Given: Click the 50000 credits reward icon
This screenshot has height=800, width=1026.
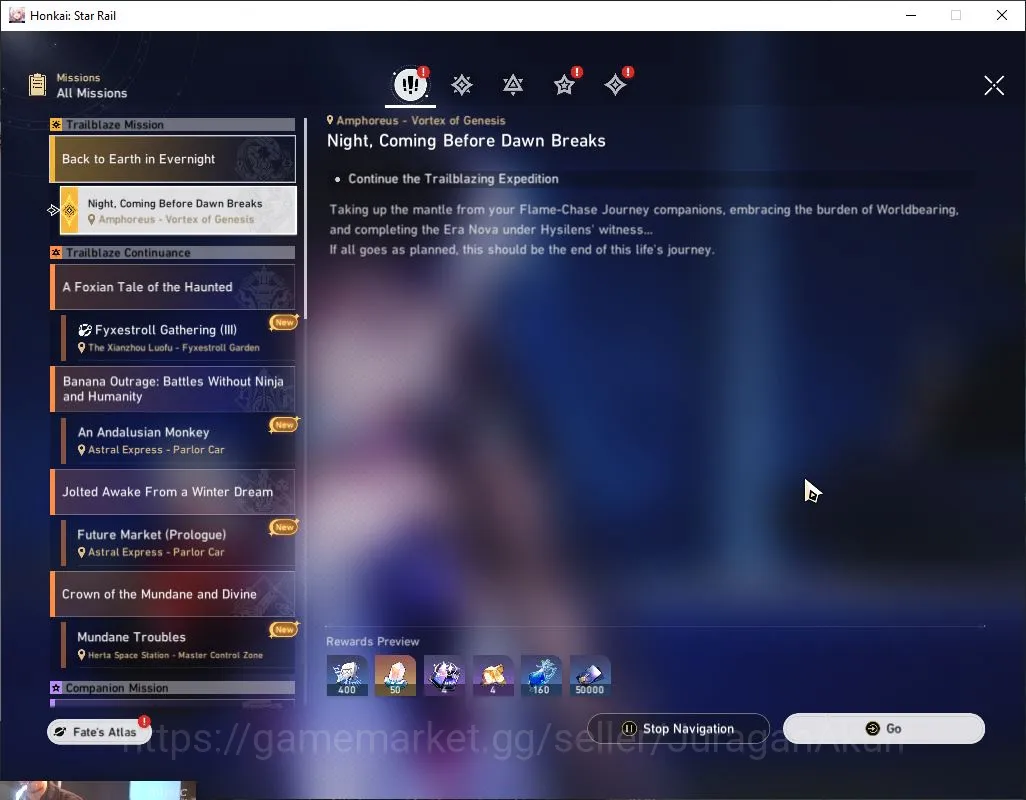Looking at the screenshot, I should (x=590, y=675).
